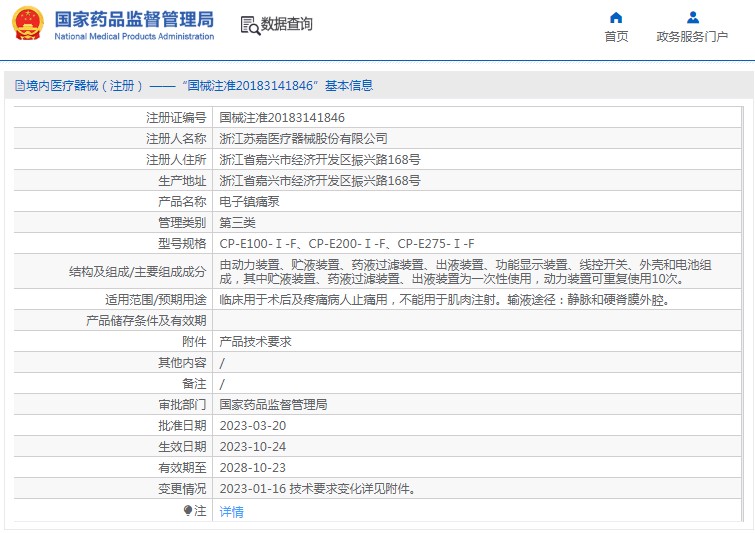Select approval date 2023-03-20
This screenshot has width=755, height=533.
253,426
